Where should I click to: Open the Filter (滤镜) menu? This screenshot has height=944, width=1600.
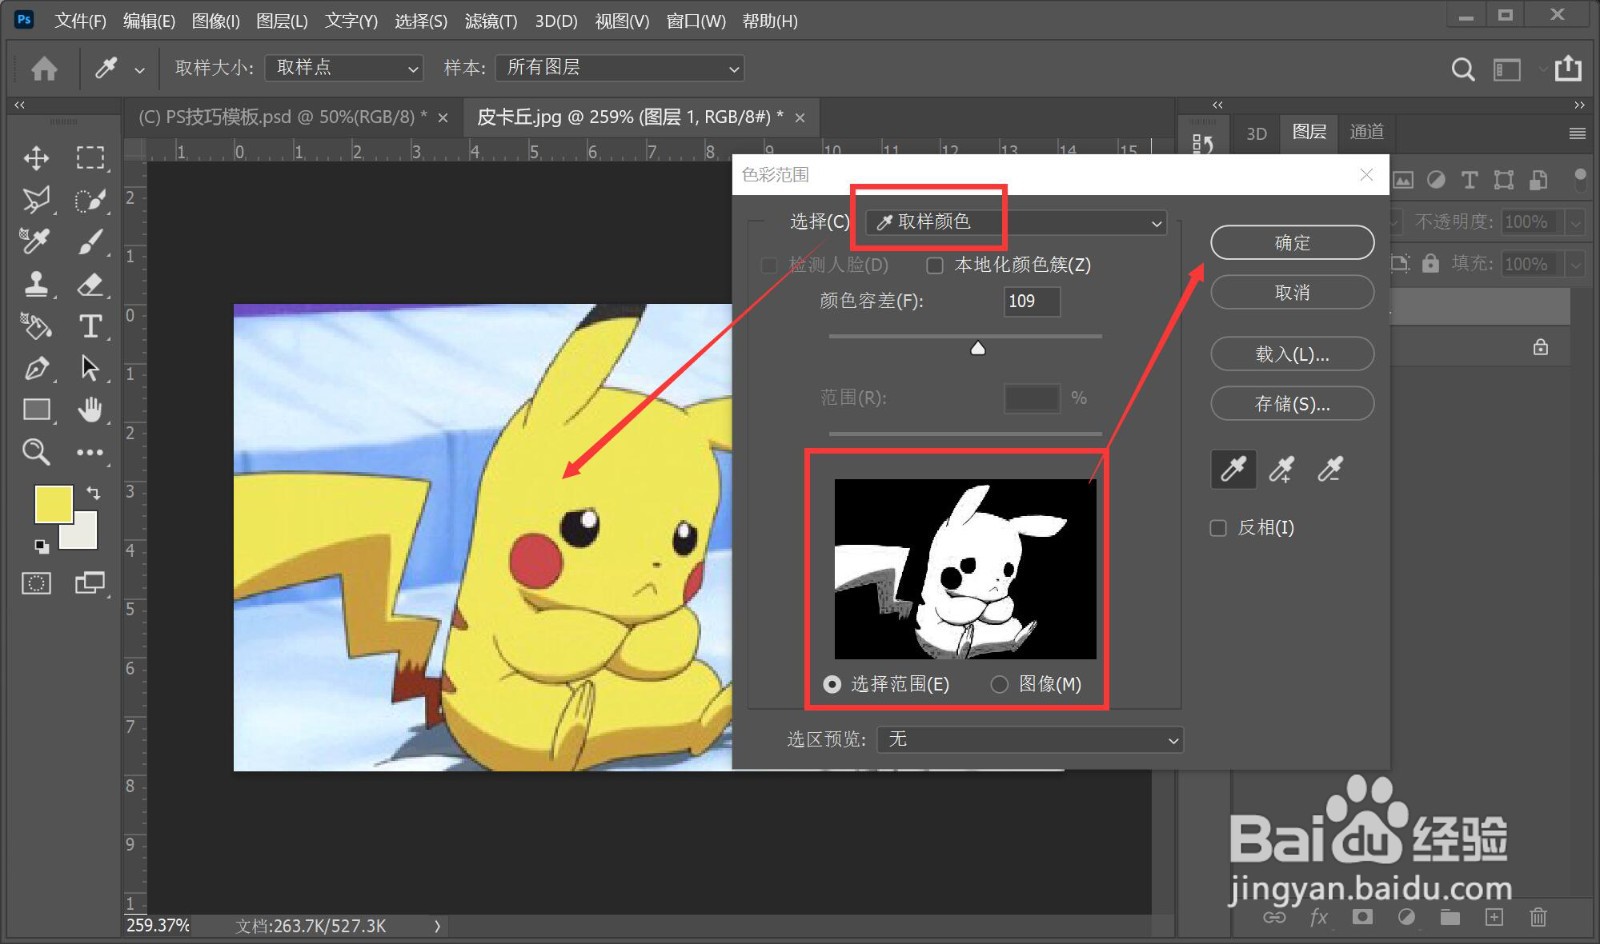point(491,21)
